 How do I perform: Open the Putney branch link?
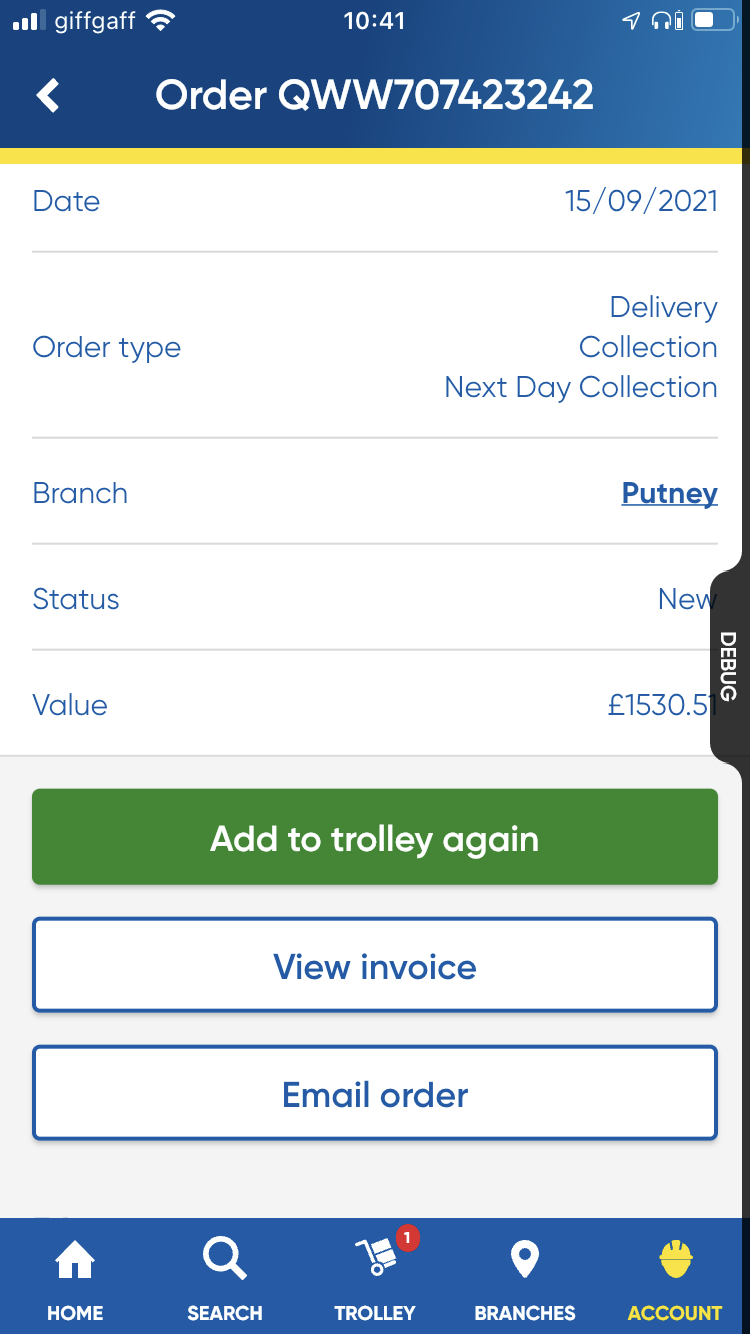(669, 493)
